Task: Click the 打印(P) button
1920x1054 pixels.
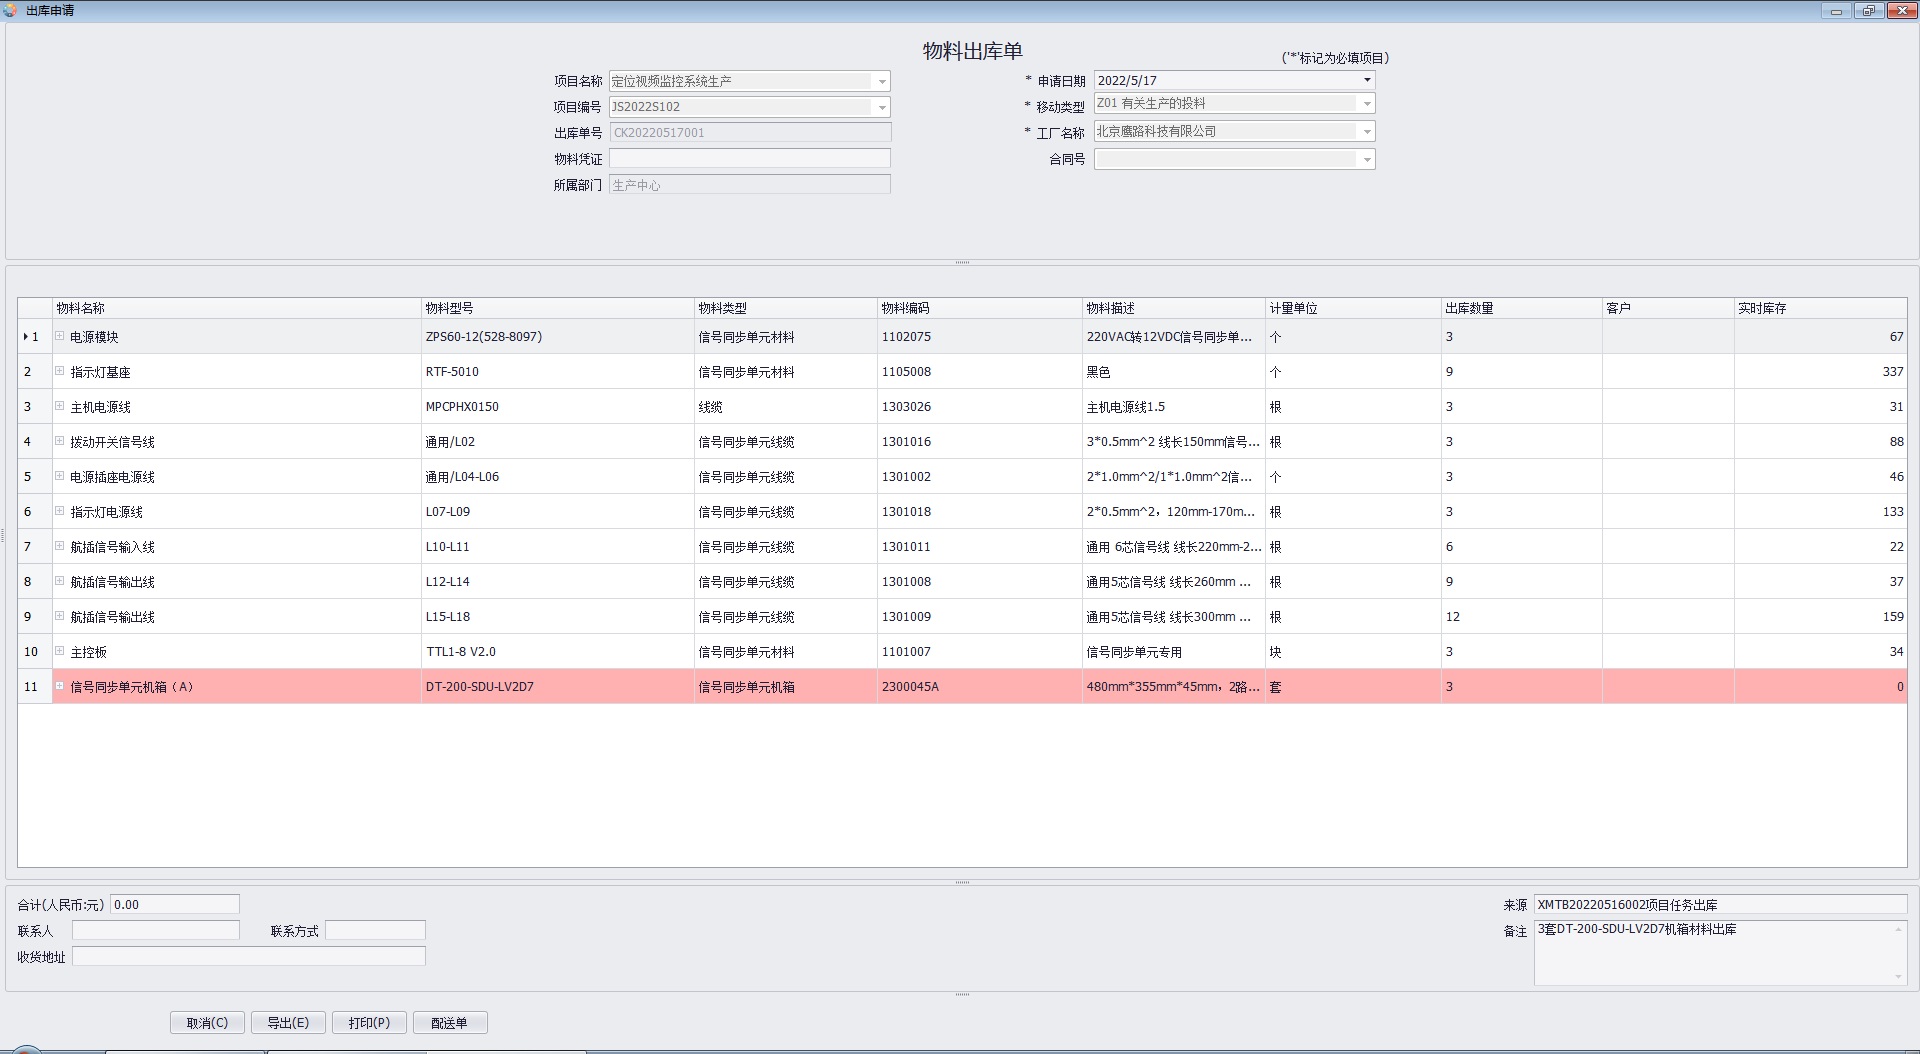Action: (x=369, y=1022)
